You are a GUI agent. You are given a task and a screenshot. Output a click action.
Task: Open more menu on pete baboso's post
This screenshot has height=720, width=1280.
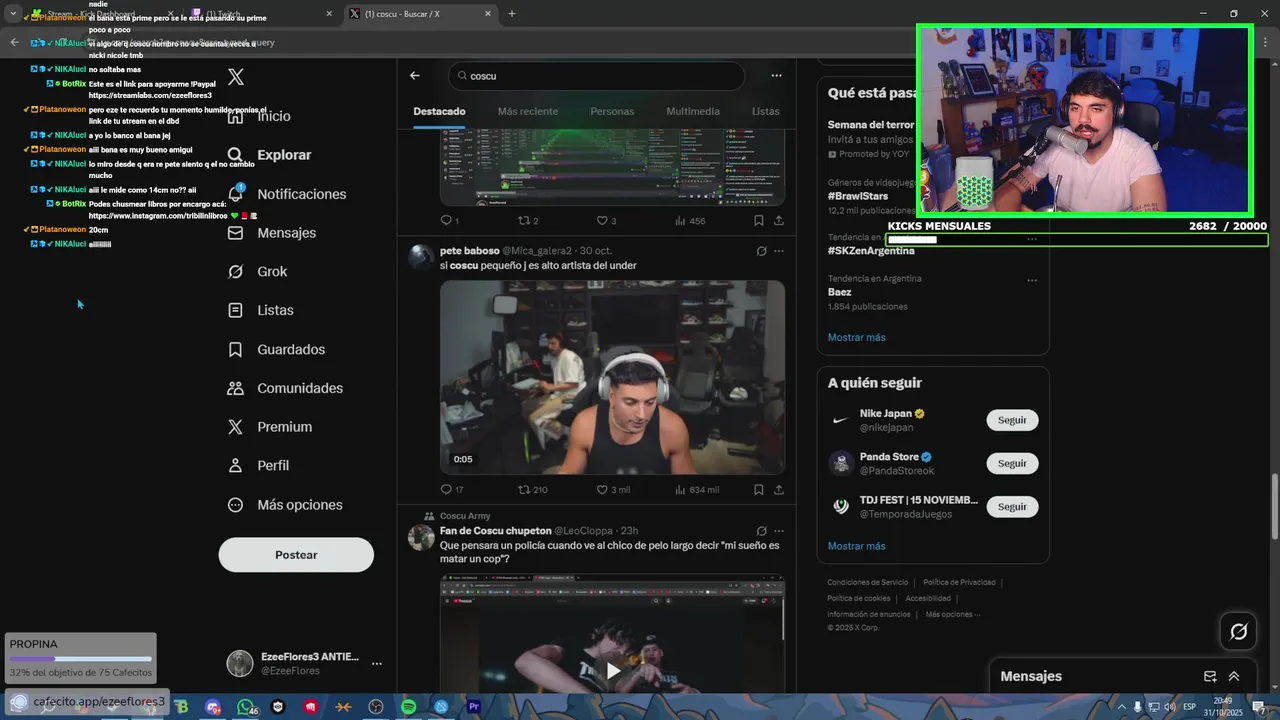tap(779, 251)
